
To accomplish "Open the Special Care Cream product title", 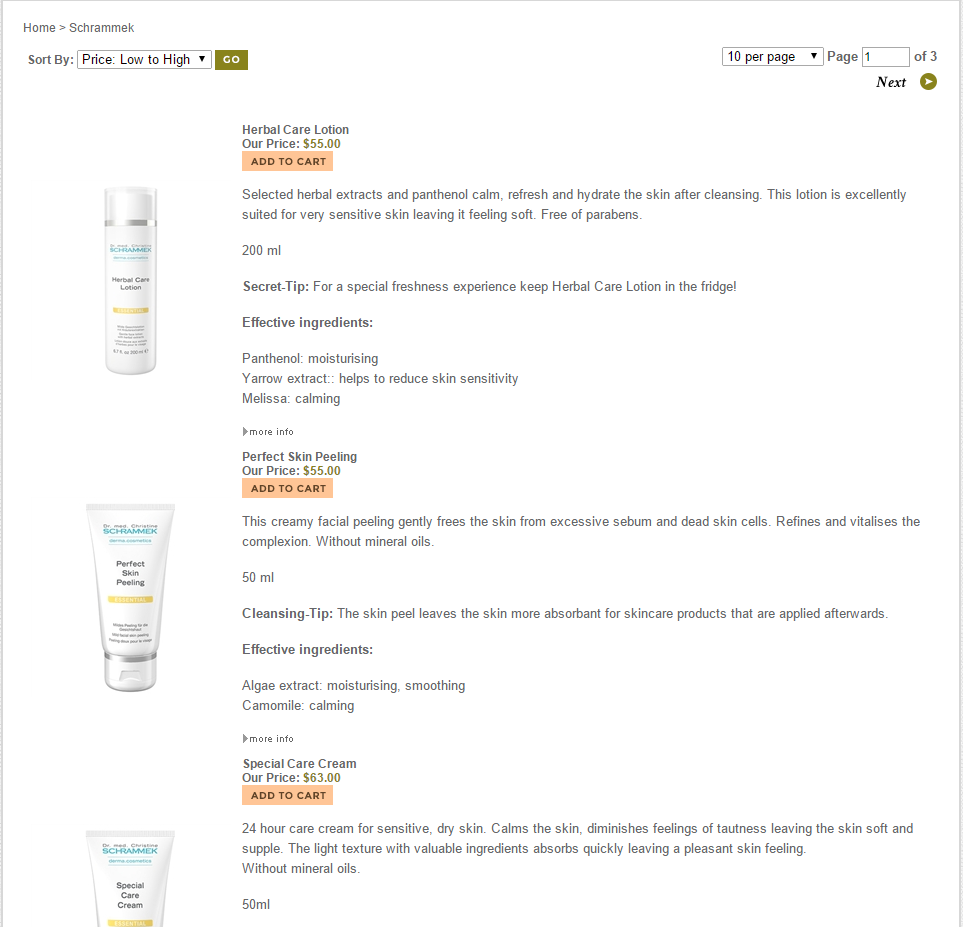I will point(299,764).
